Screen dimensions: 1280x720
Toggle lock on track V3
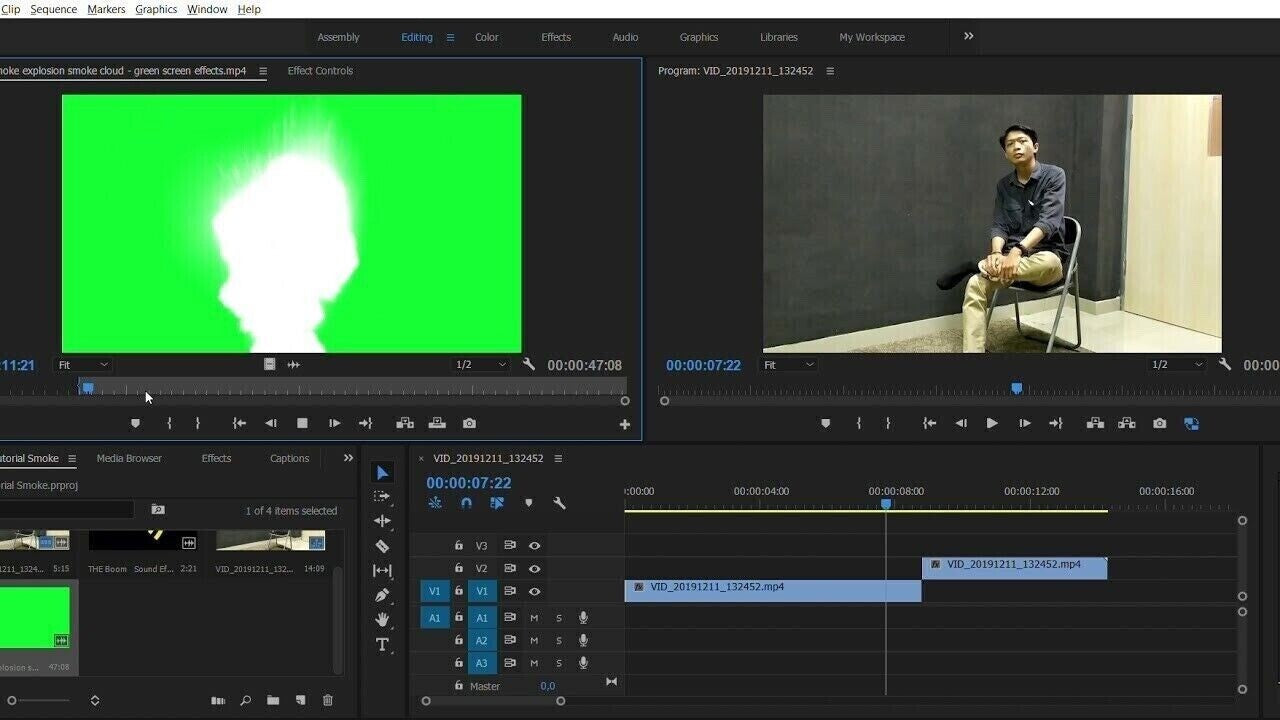459,546
